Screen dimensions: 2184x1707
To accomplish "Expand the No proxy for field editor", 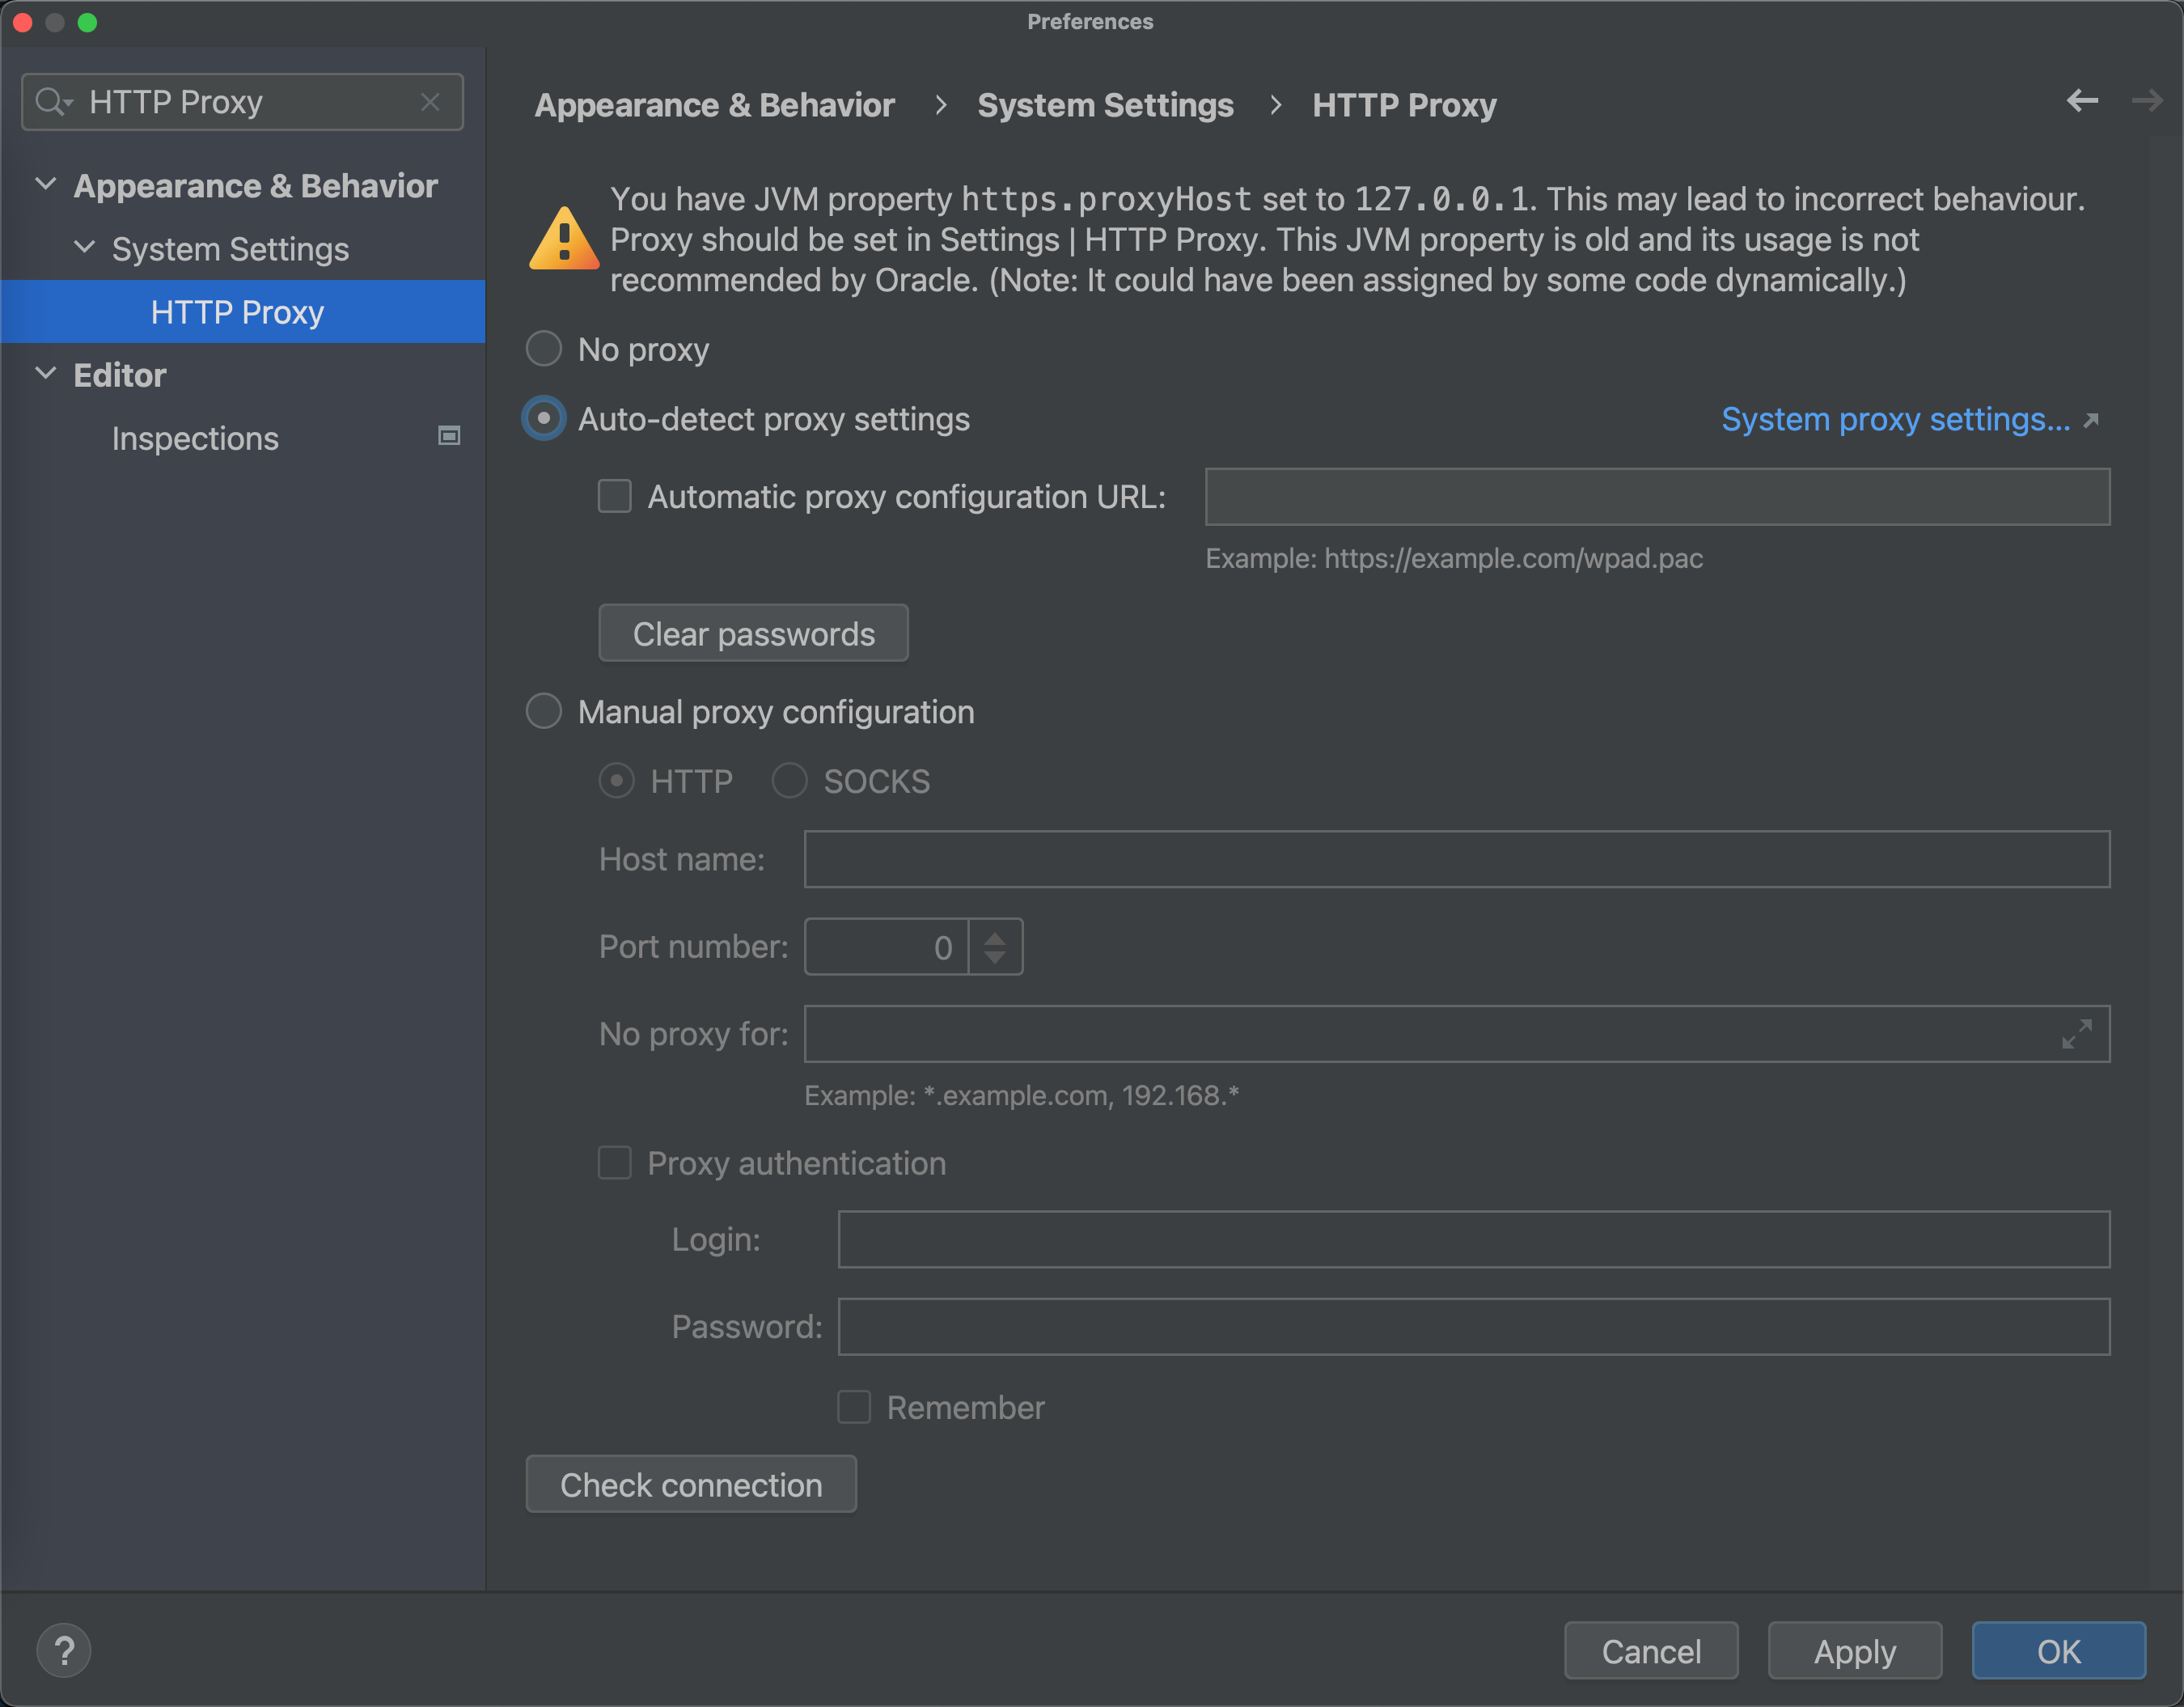I will [x=2077, y=1034].
